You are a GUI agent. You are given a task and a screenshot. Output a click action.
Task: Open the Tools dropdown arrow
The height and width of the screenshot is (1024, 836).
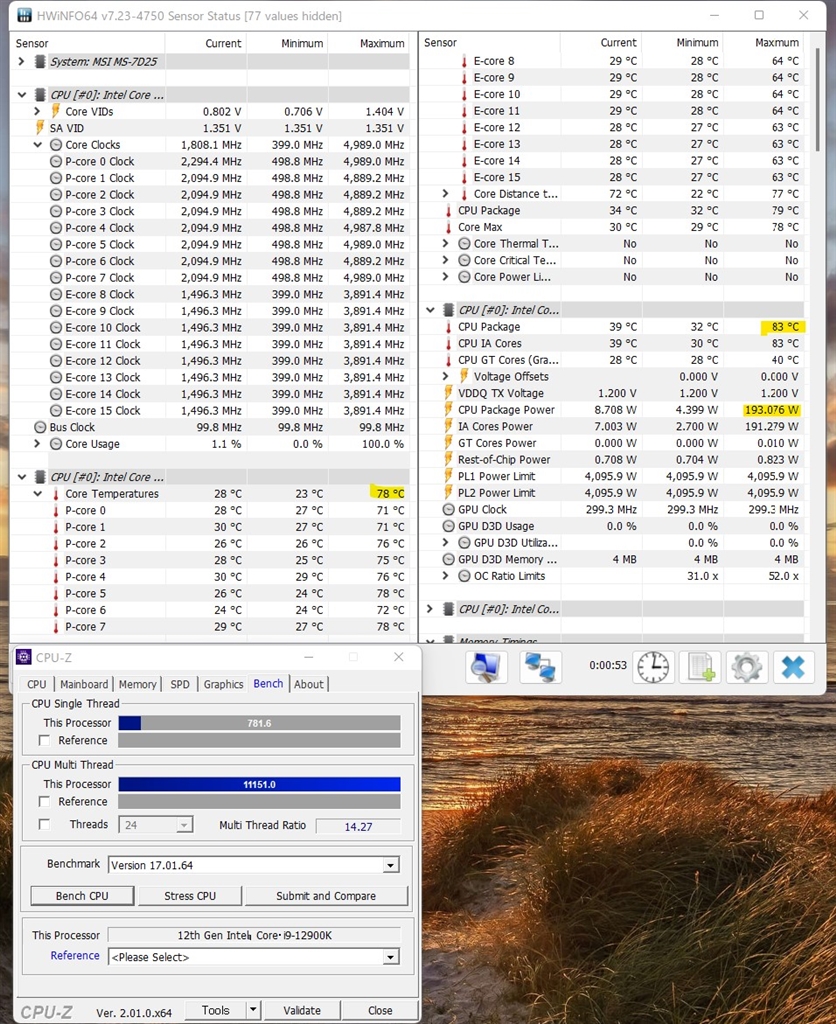(253, 1010)
